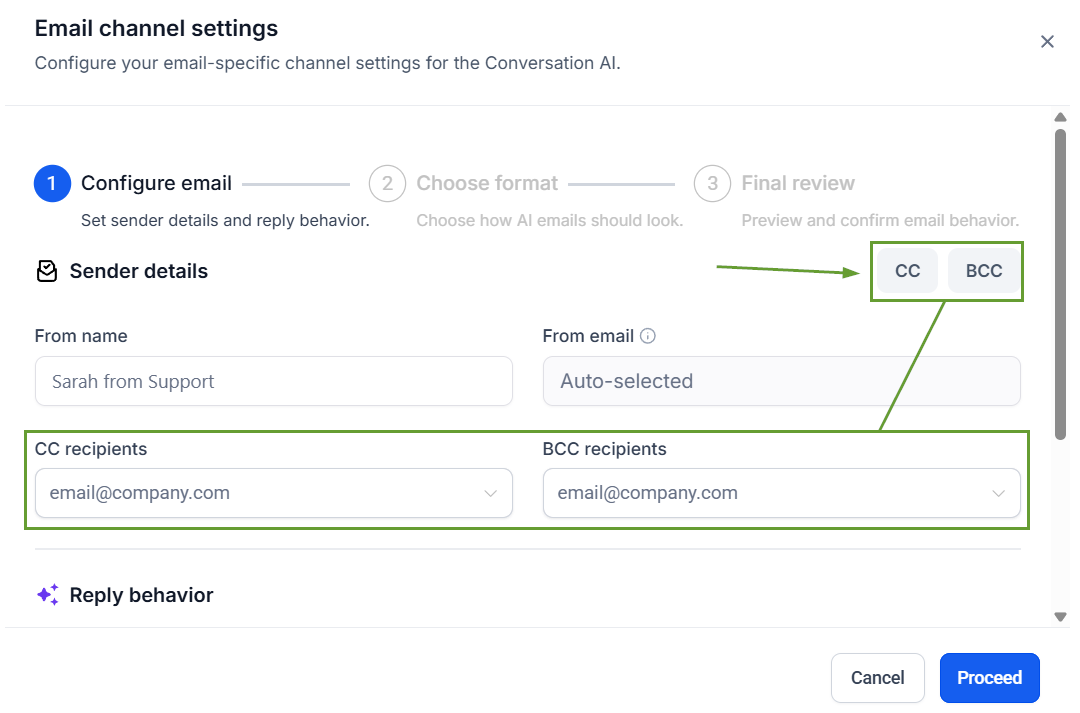Click the scroll up arrow
The height and width of the screenshot is (713, 1080).
point(1060,117)
